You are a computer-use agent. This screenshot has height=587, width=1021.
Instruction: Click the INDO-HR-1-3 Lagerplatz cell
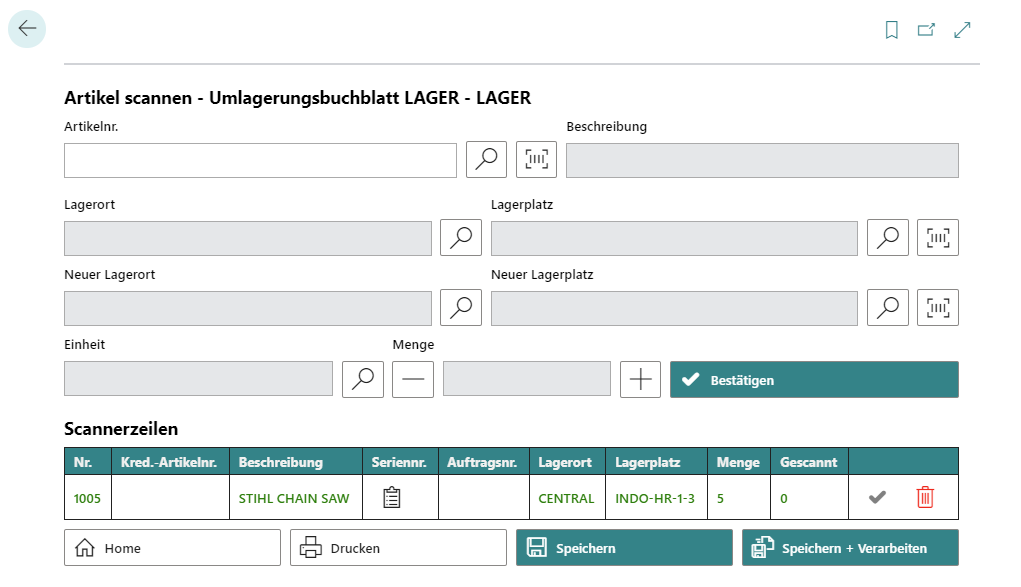[655, 498]
